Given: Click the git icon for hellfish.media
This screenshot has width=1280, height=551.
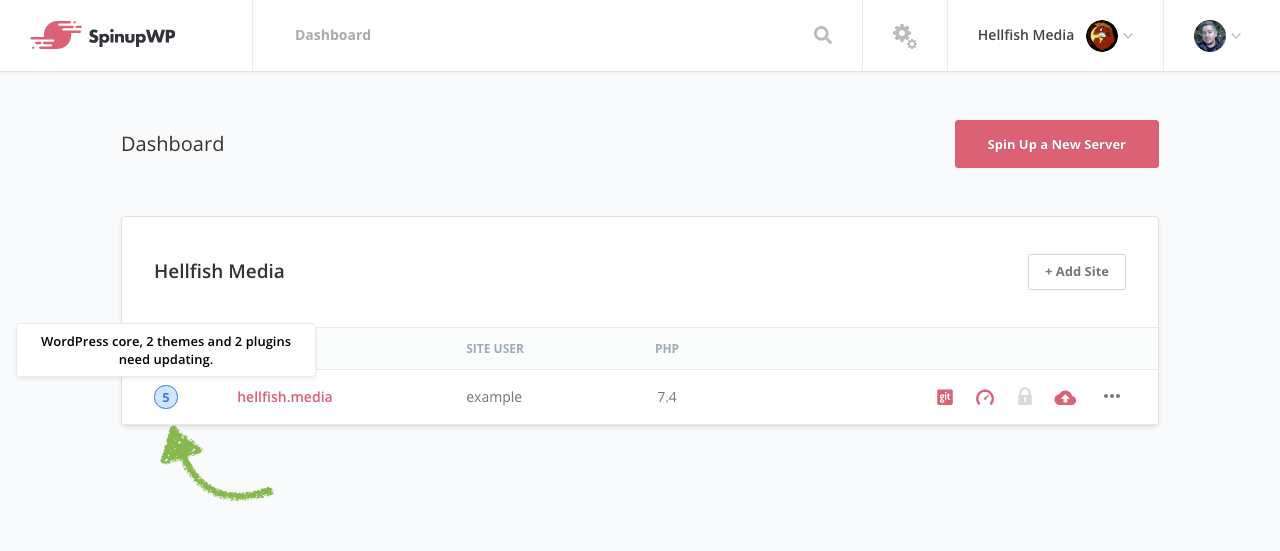Looking at the screenshot, I should click(945, 397).
